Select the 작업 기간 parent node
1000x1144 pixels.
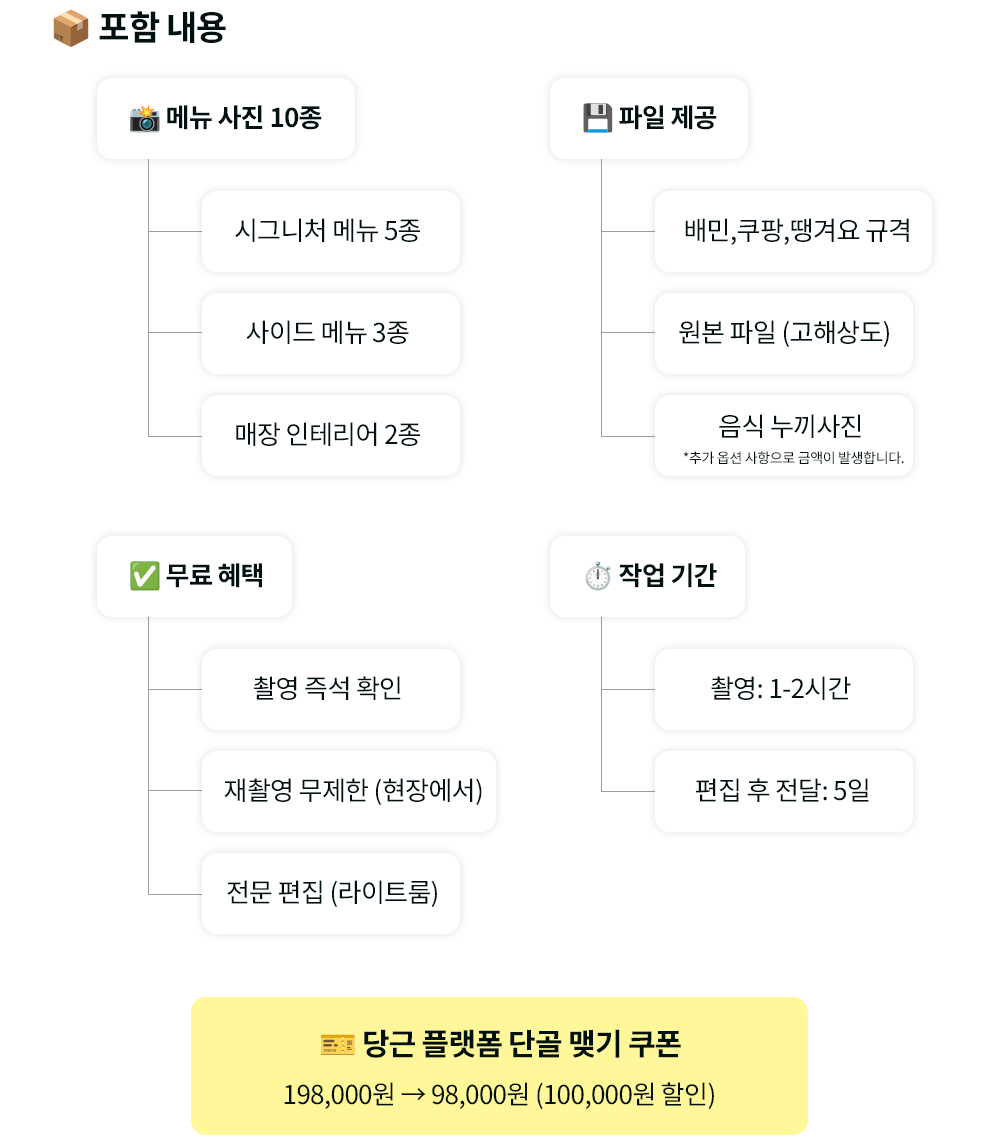coord(648,576)
